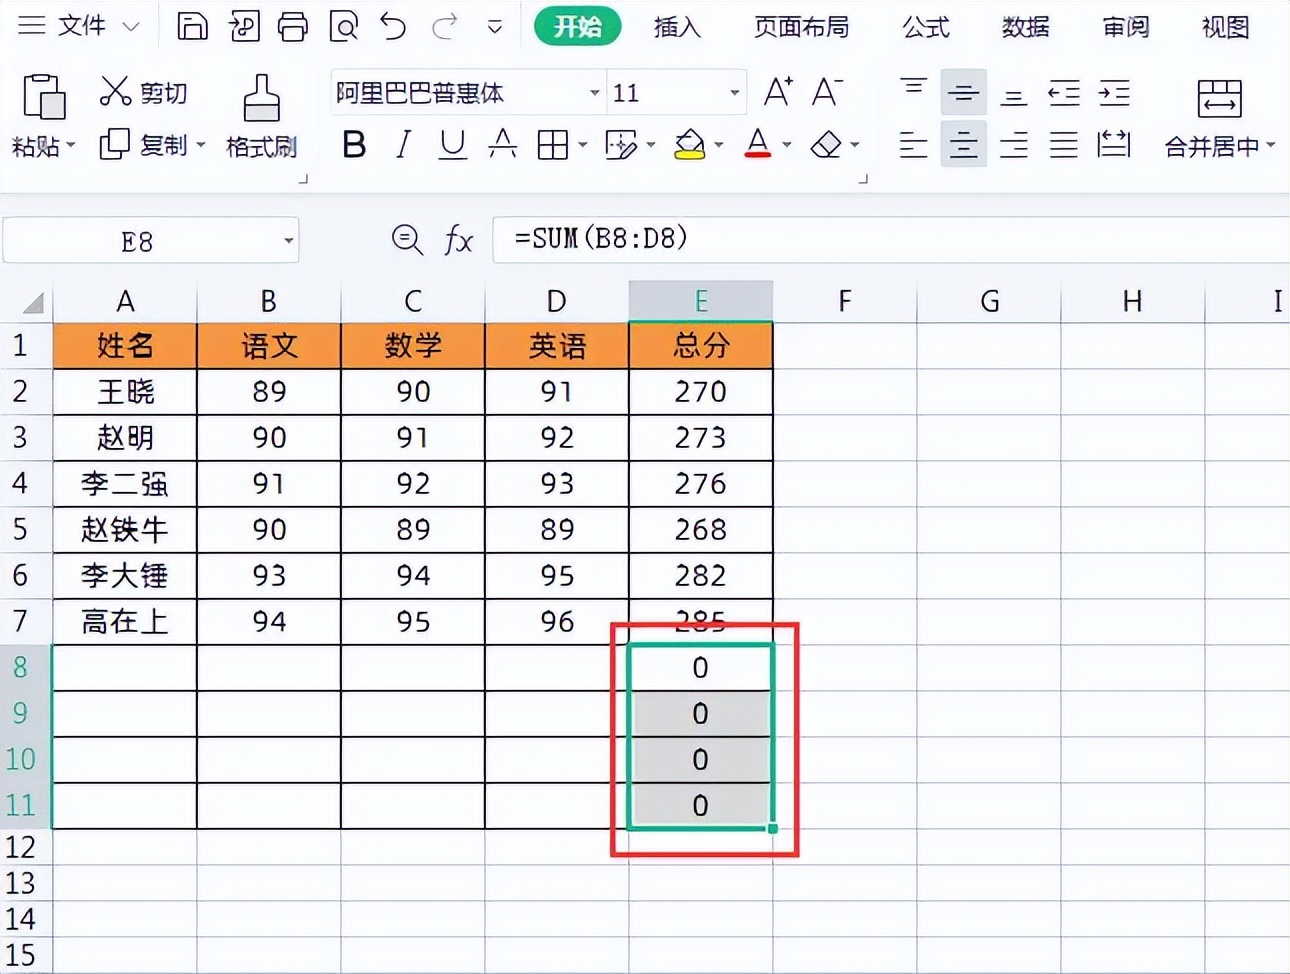Click the Name Box showing E8
Viewport: 1290px width, 974px height.
click(x=151, y=241)
